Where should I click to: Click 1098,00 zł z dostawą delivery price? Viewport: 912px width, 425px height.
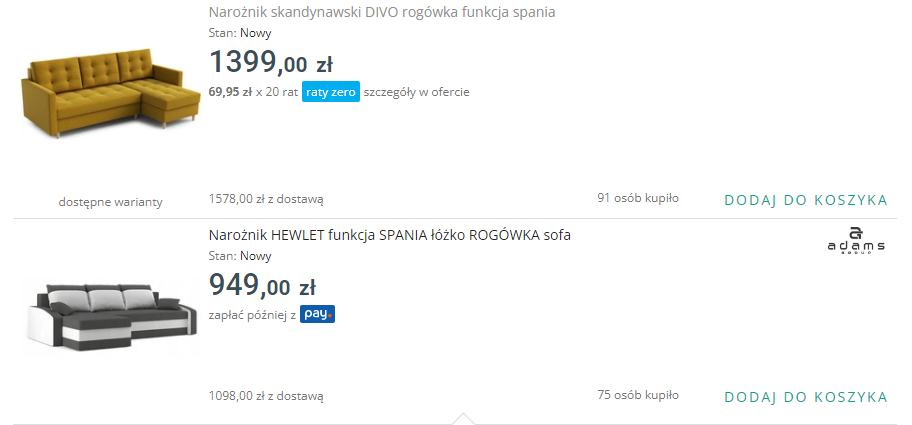[266, 396]
